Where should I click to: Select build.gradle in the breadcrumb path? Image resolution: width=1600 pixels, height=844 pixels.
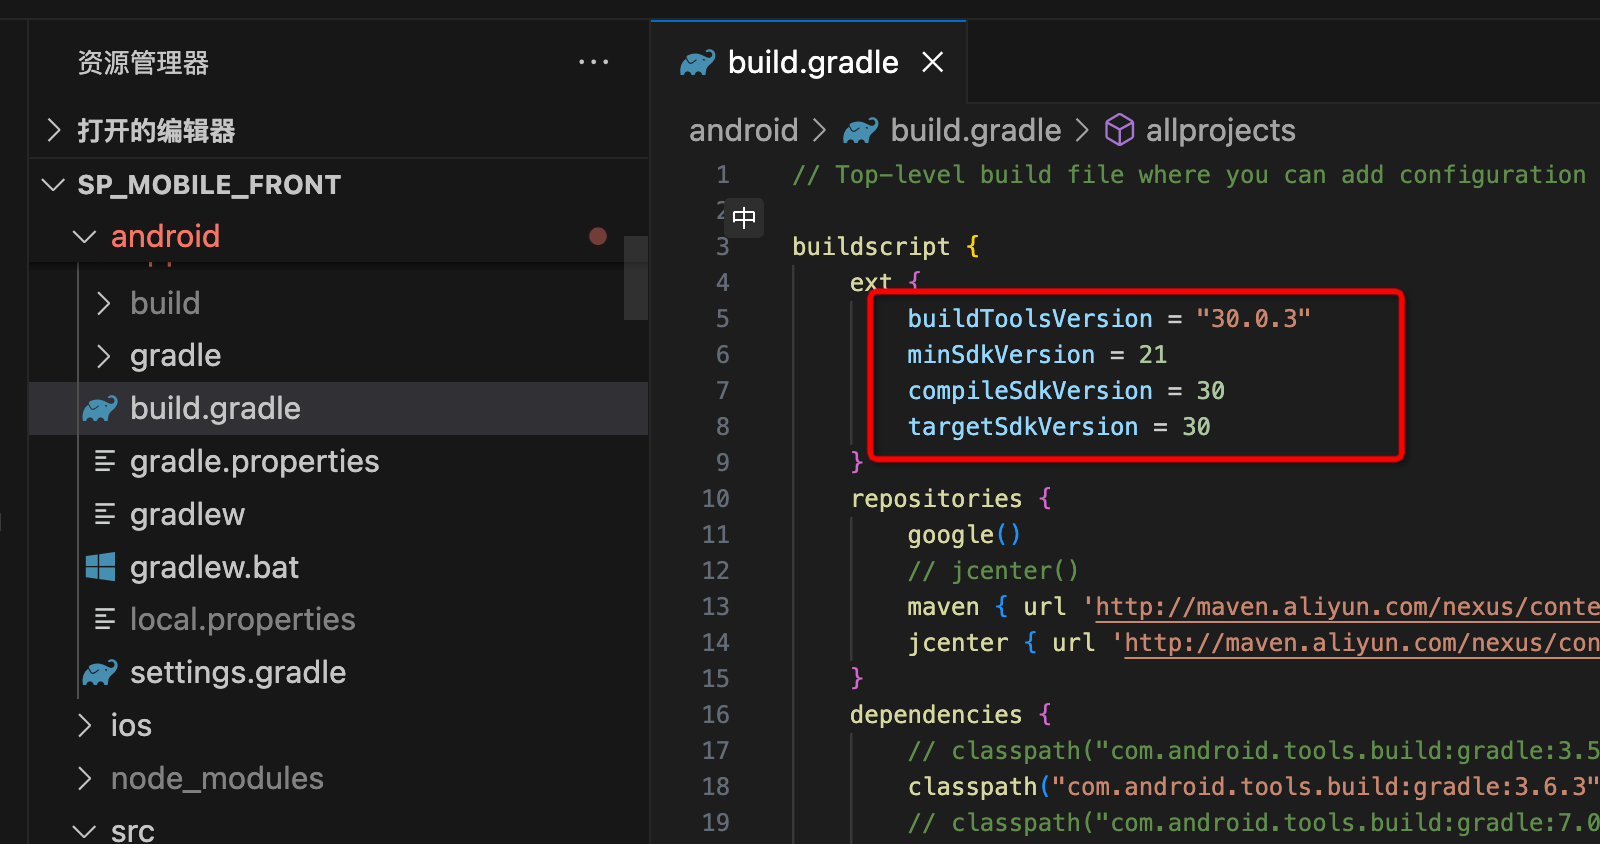(x=975, y=130)
